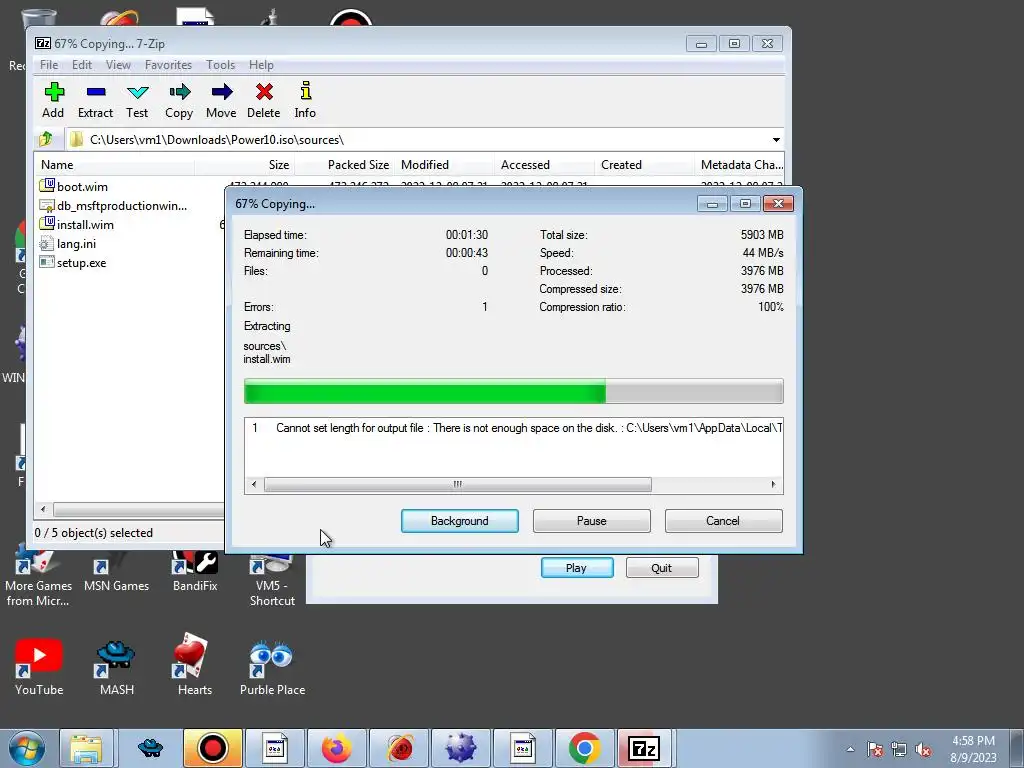Click the Action Center flag tray icon
1024x768 pixels.
point(875,750)
